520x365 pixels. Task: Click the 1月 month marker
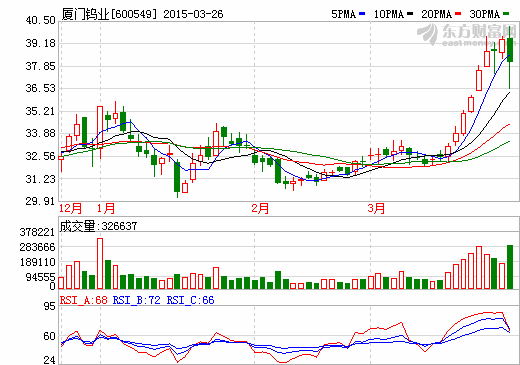(x=106, y=209)
